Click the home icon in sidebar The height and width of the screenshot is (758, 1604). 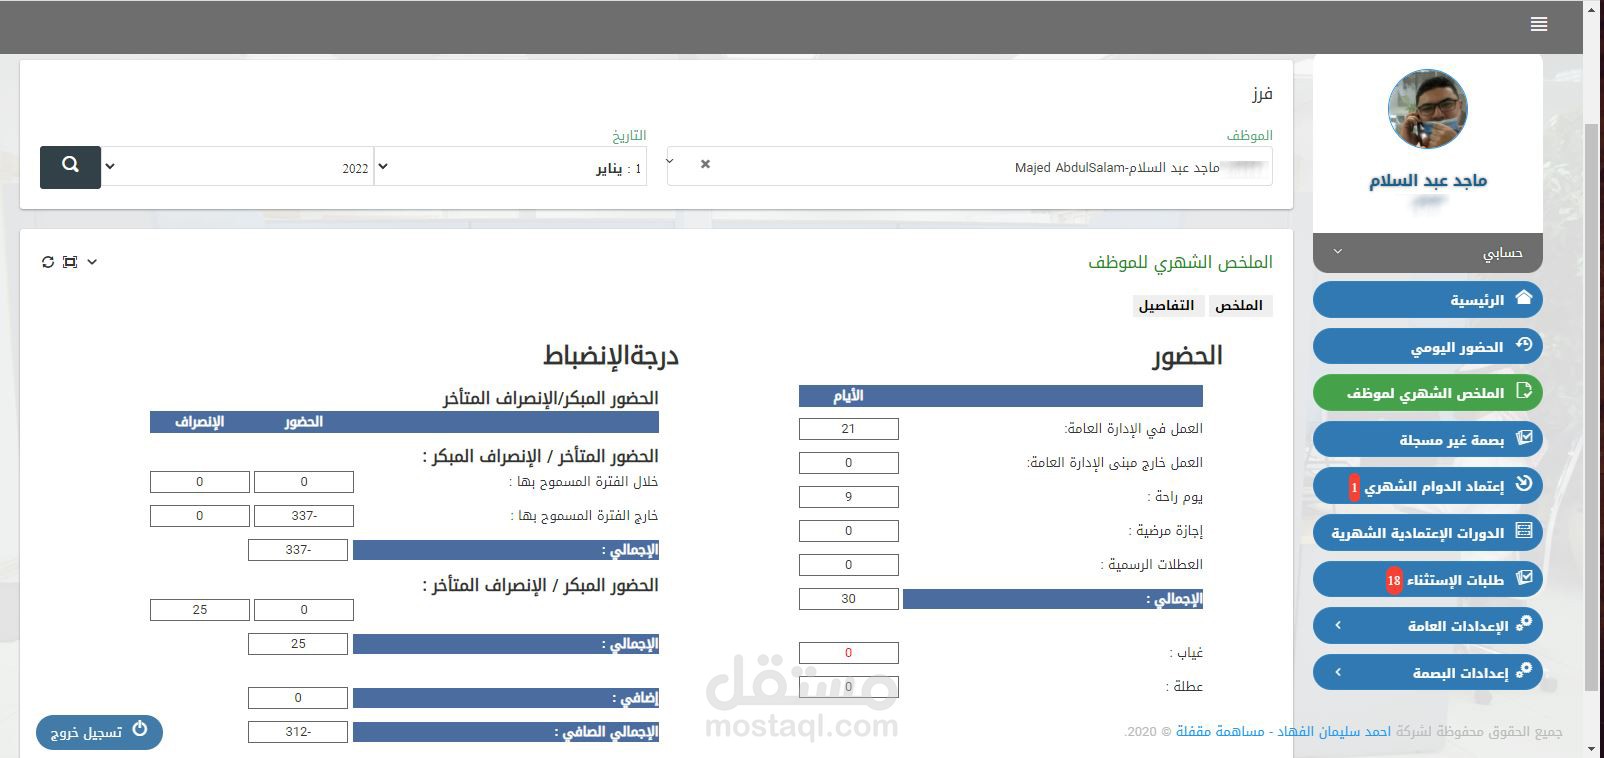[x=1523, y=298]
